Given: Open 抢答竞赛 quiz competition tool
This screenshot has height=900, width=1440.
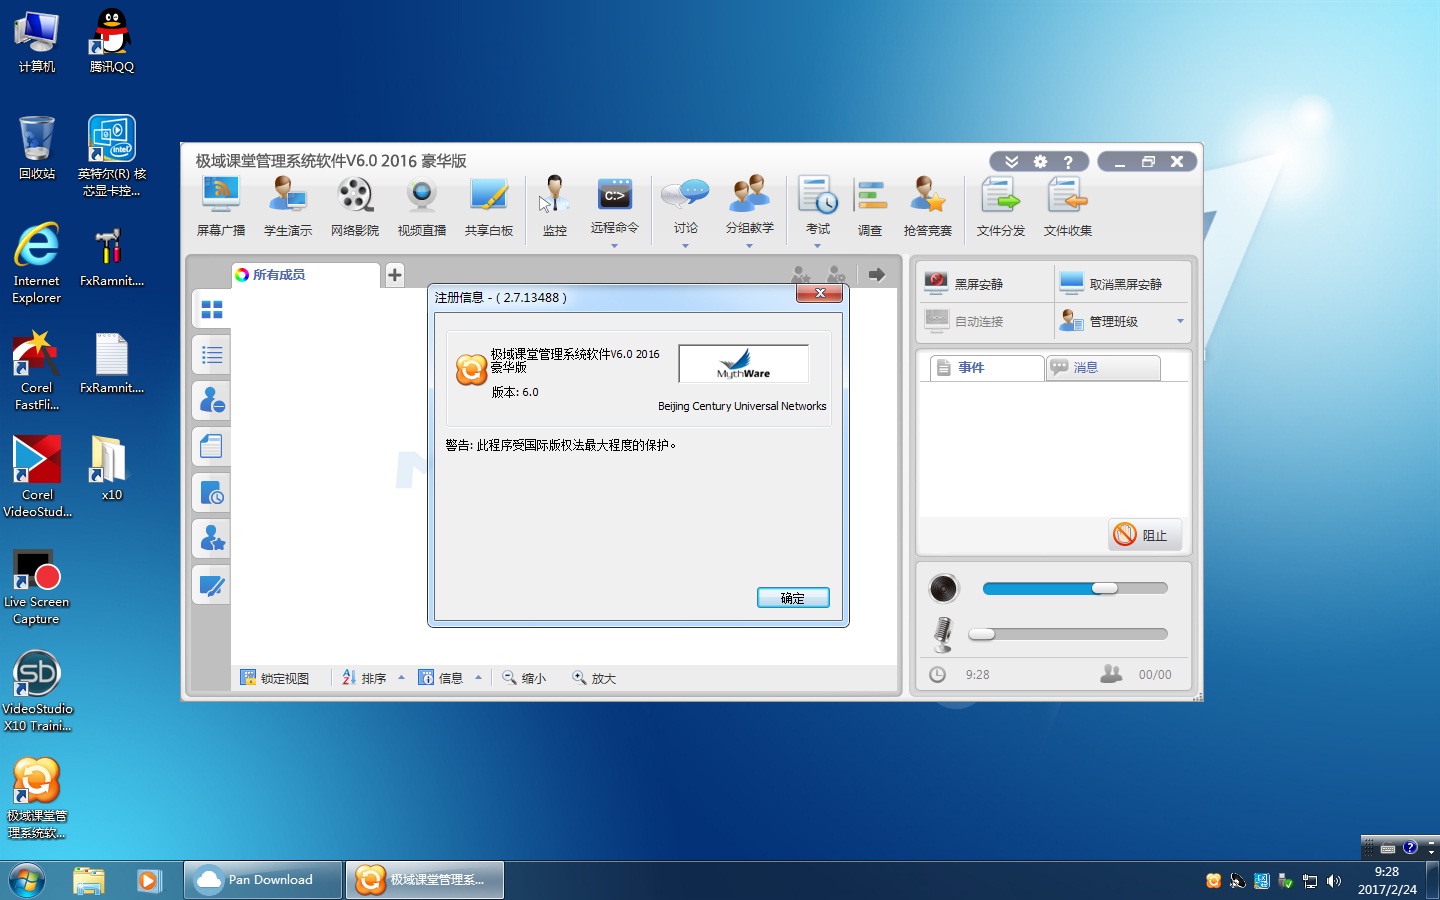Looking at the screenshot, I should 927,206.
